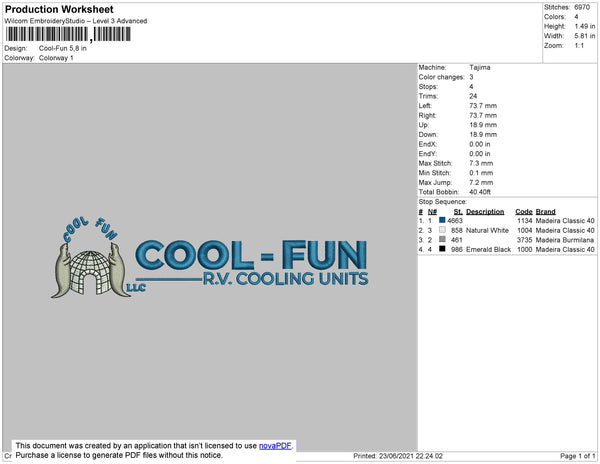Click the Natural White color swatch
The image size is (600, 464).
(x=442, y=230)
